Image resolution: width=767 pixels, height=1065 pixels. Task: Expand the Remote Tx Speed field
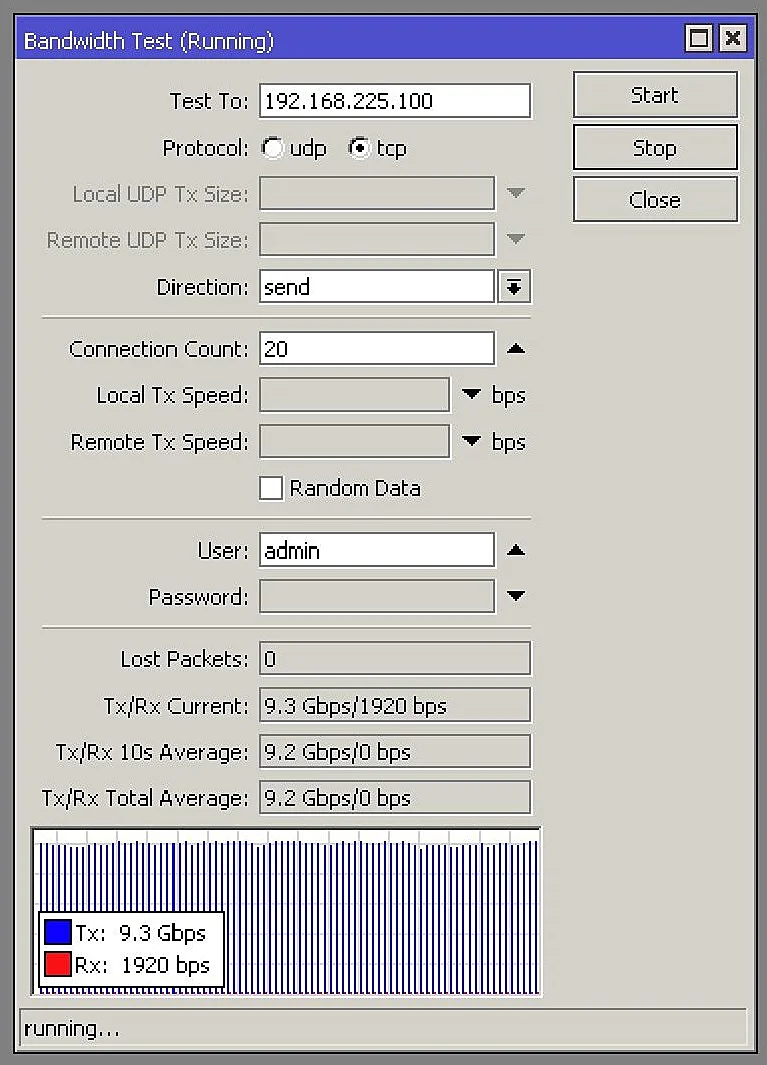(x=472, y=442)
